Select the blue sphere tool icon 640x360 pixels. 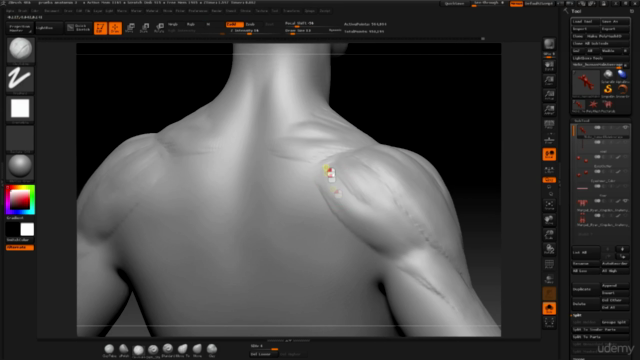click(x=622, y=75)
